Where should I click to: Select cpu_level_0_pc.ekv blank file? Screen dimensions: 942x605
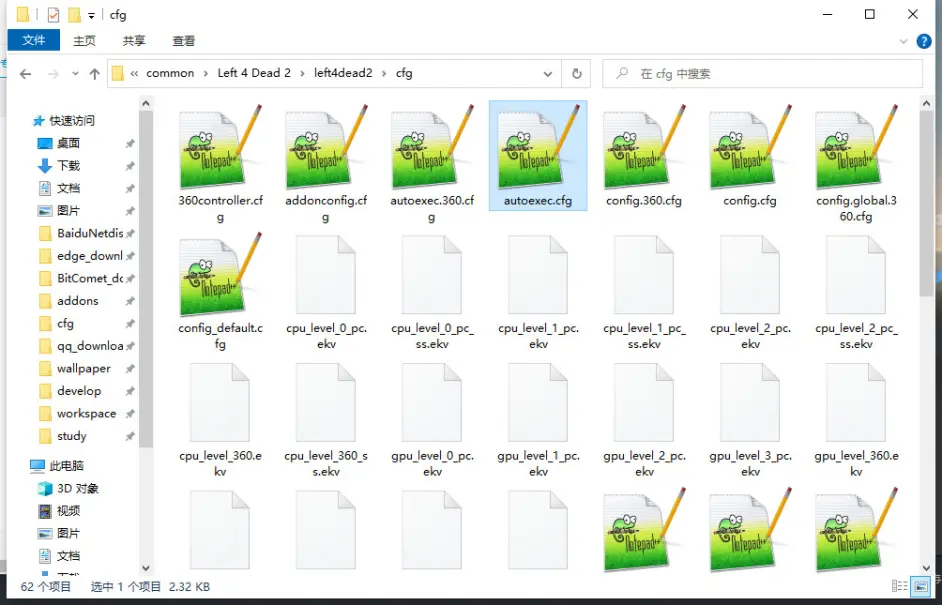(326, 276)
